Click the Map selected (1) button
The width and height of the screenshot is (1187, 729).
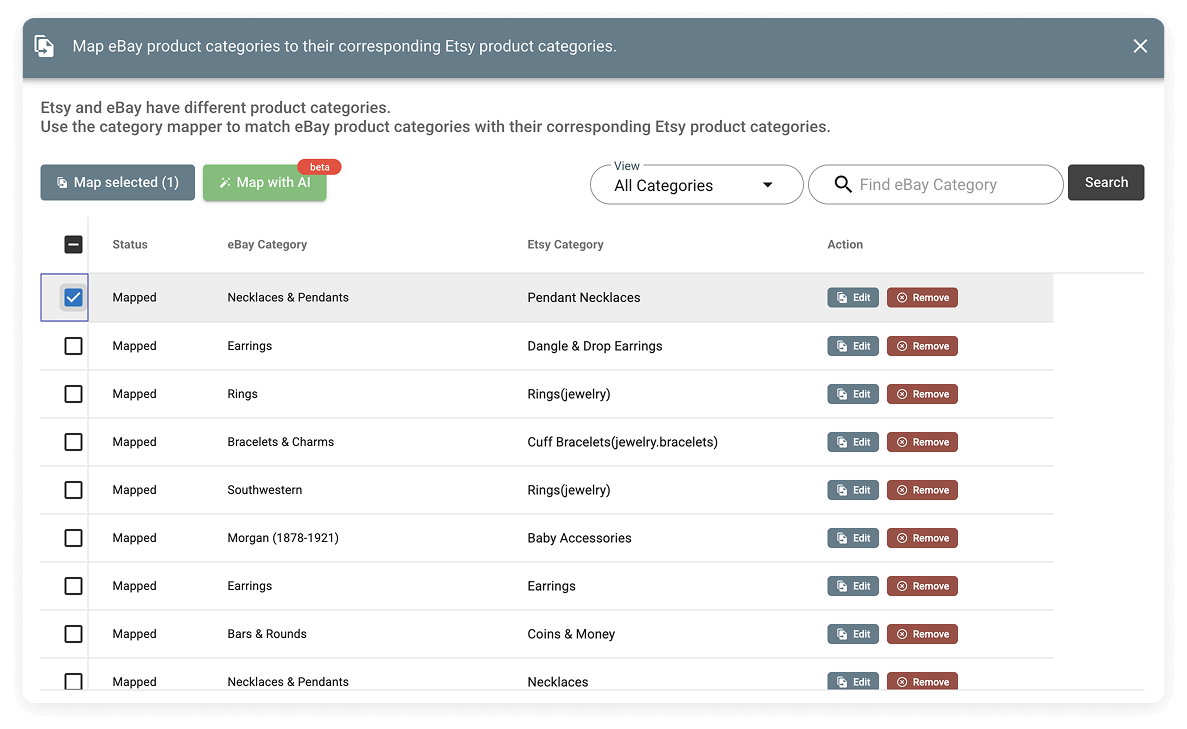pos(117,182)
